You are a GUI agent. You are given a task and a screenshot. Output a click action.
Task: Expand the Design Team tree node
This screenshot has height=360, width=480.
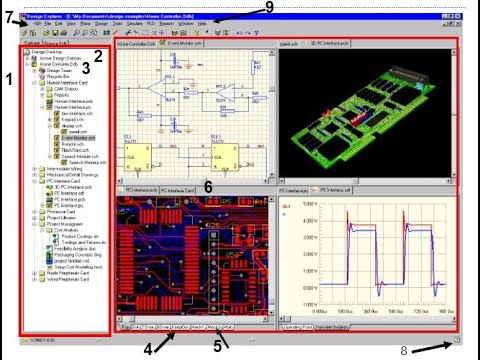point(34,71)
